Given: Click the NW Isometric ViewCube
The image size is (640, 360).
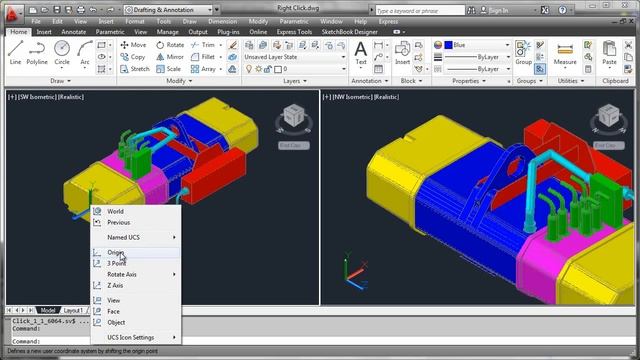Looking at the screenshot, I should point(609,116).
